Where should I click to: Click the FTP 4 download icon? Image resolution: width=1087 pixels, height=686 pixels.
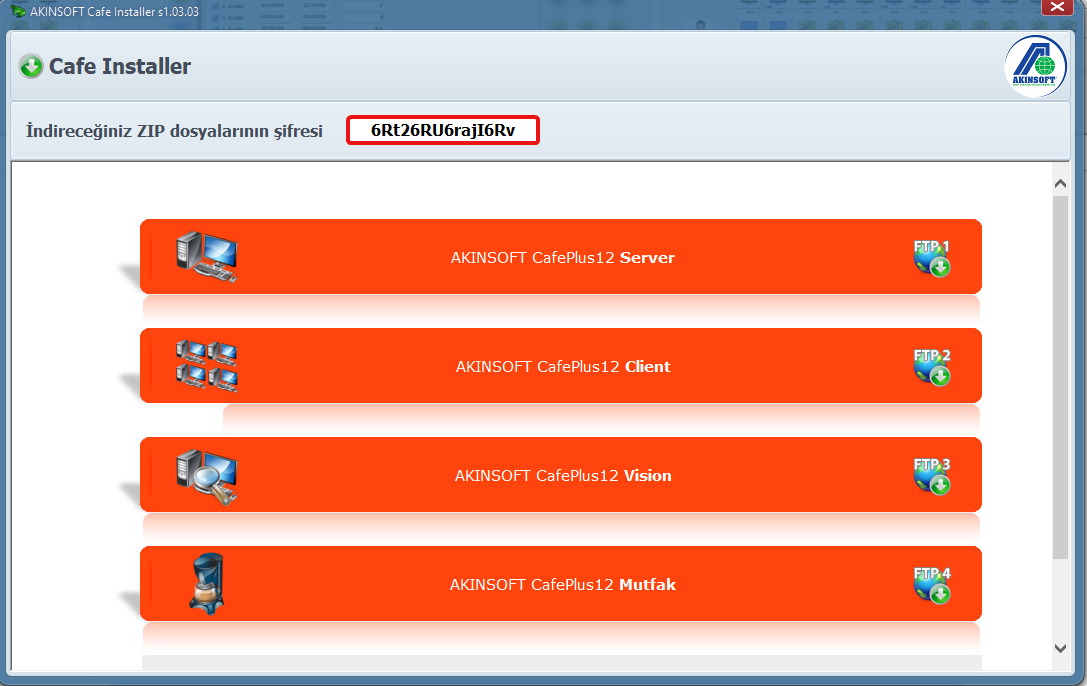(932, 584)
